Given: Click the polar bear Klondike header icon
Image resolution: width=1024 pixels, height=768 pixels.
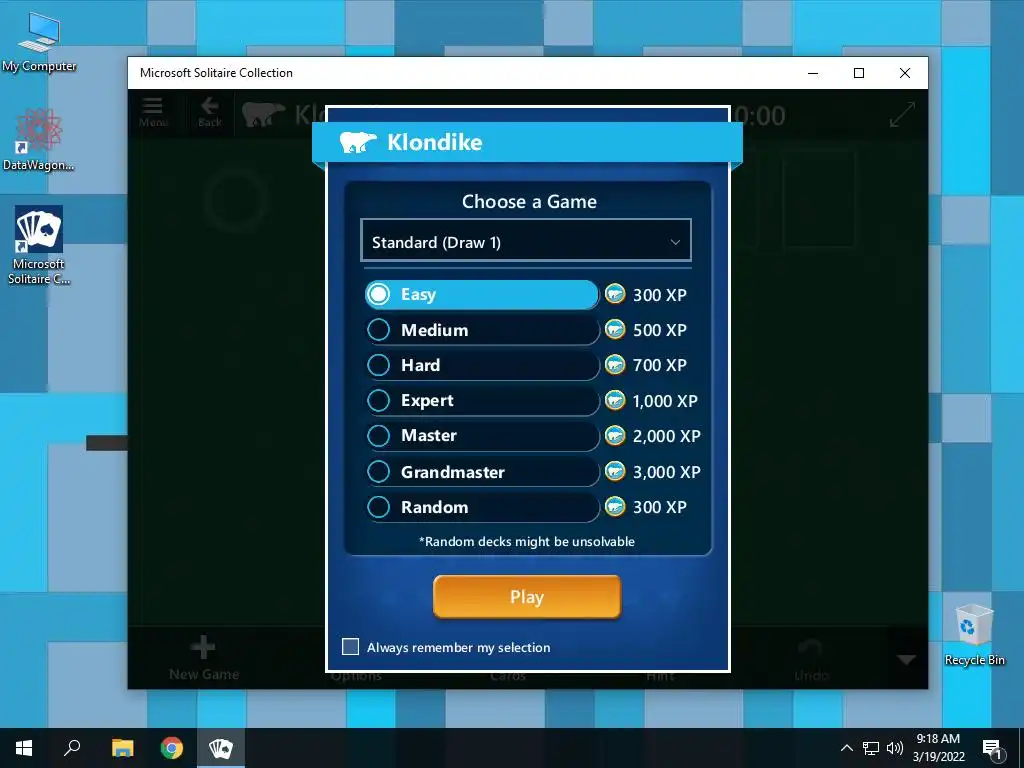Looking at the screenshot, I should pyautogui.click(x=358, y=141).
